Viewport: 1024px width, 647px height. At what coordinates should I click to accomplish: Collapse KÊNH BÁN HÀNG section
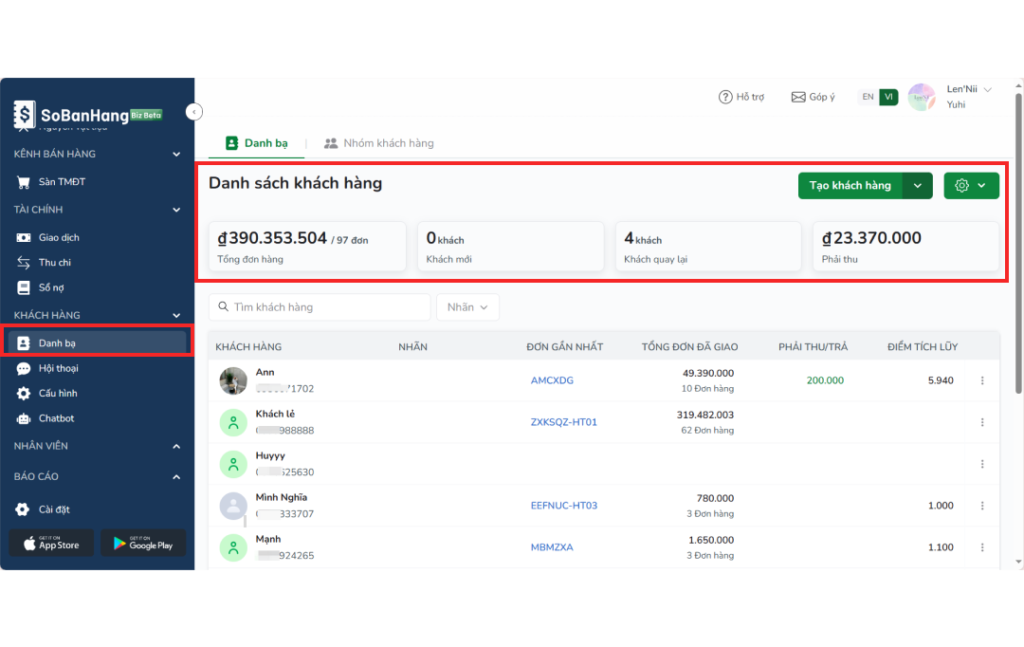[x=176, y=154]
